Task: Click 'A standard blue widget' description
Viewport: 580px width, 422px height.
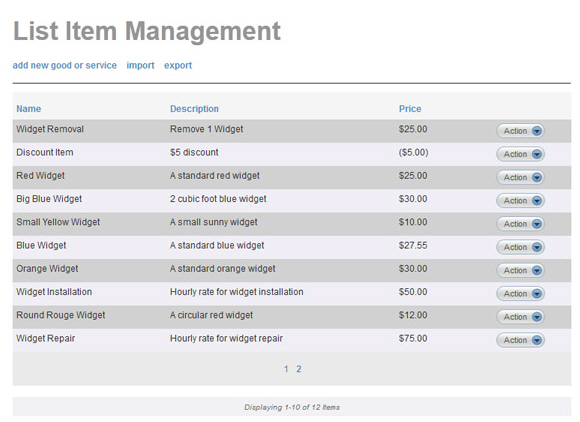Action: (217, 246)
